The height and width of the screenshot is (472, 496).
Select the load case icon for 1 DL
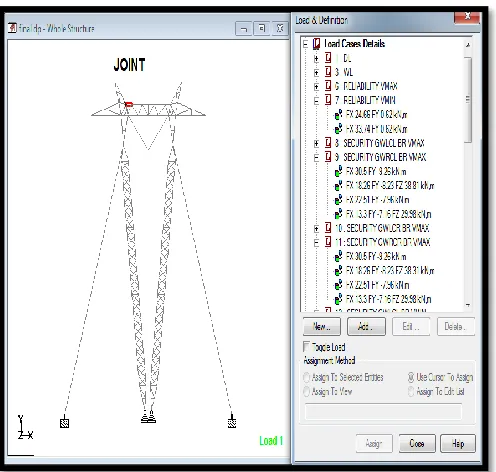328,58
